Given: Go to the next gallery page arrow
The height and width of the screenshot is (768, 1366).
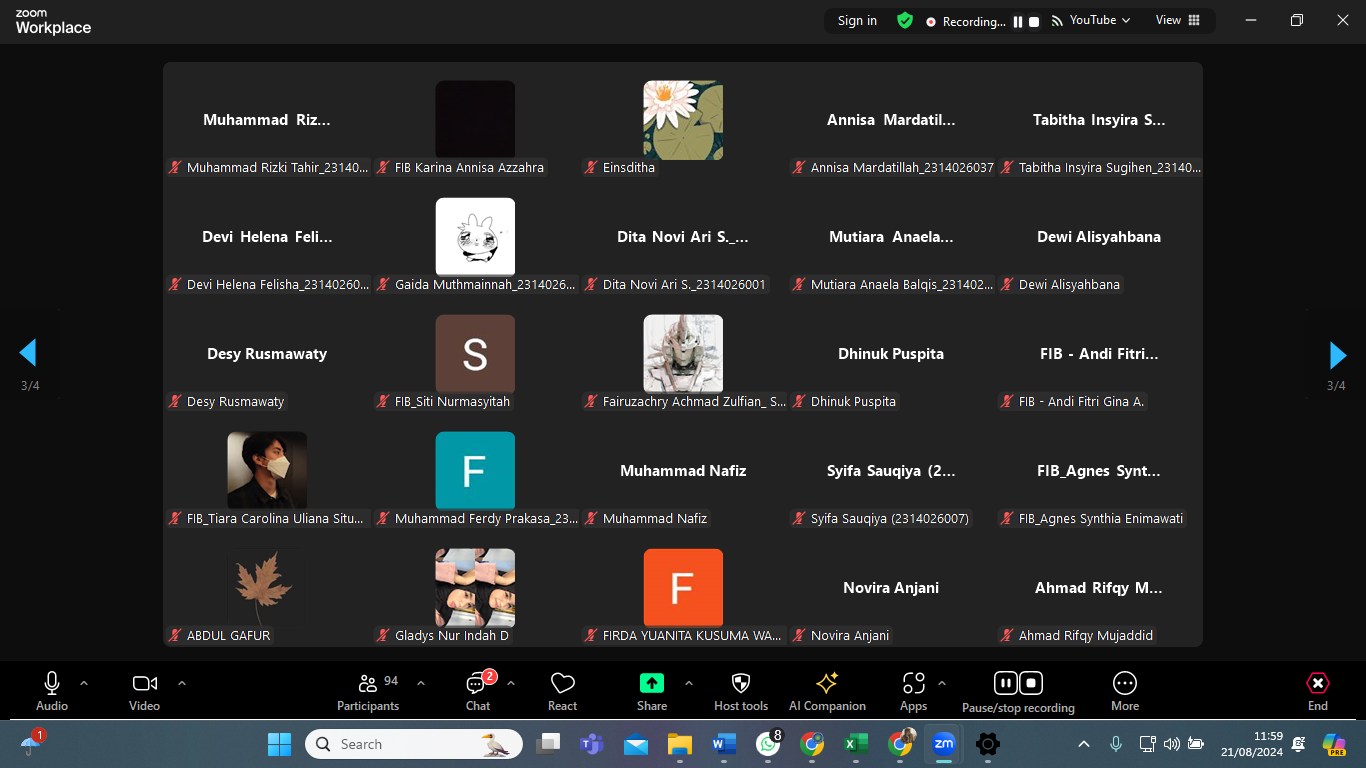Looking at the screenshot, I should 1338,354.
